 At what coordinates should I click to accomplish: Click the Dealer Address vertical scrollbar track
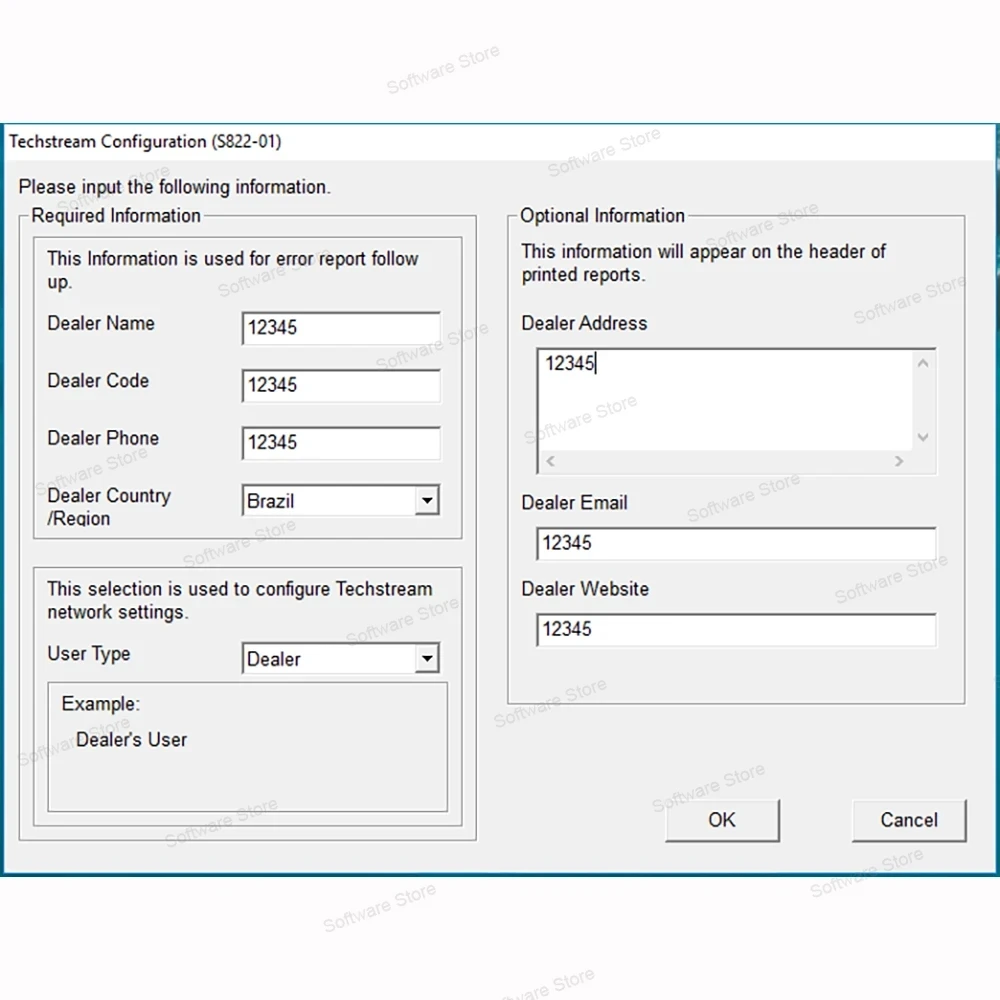coord(923,401)
